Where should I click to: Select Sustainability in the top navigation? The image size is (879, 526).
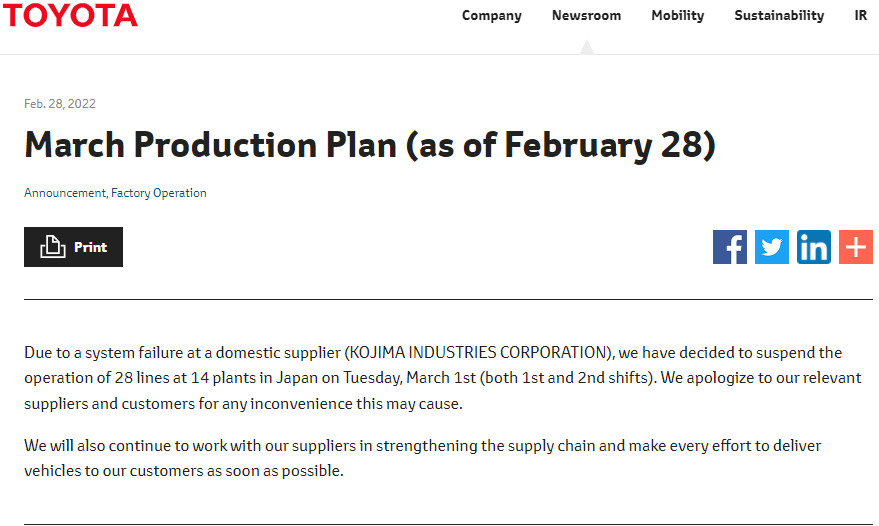point(779,15)
